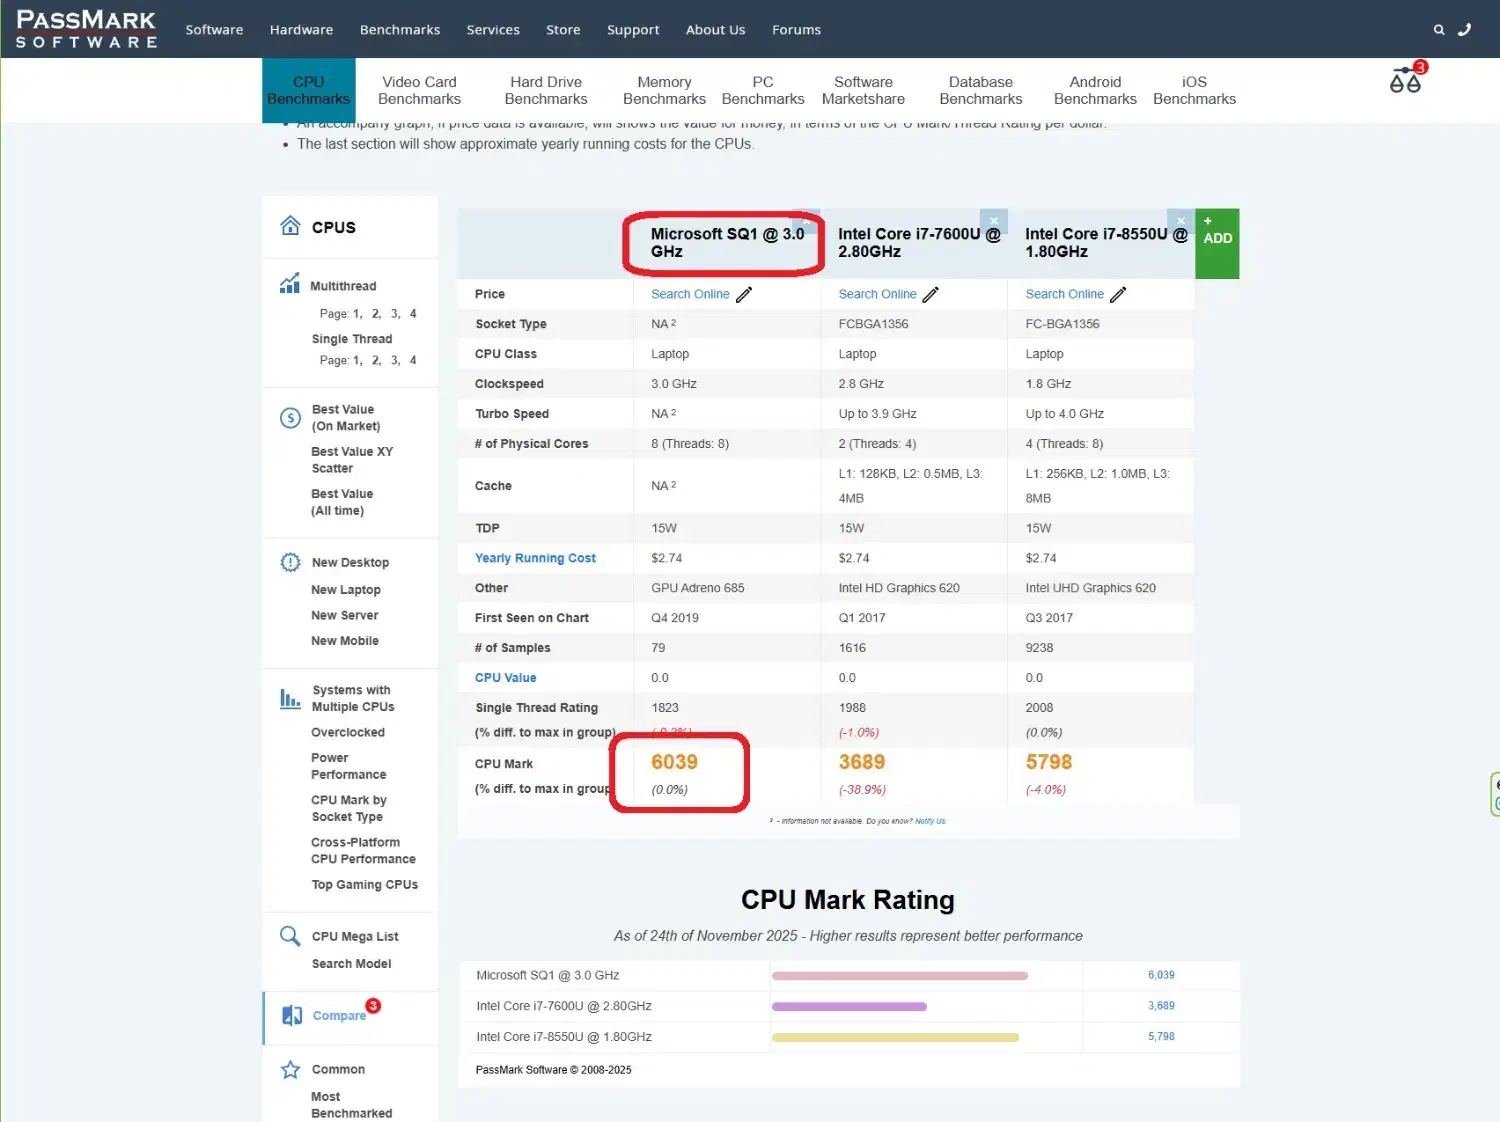
Task: Open the Benchmarks menu in top navigation
Action: pyautogui.click(x=399, y=30)
